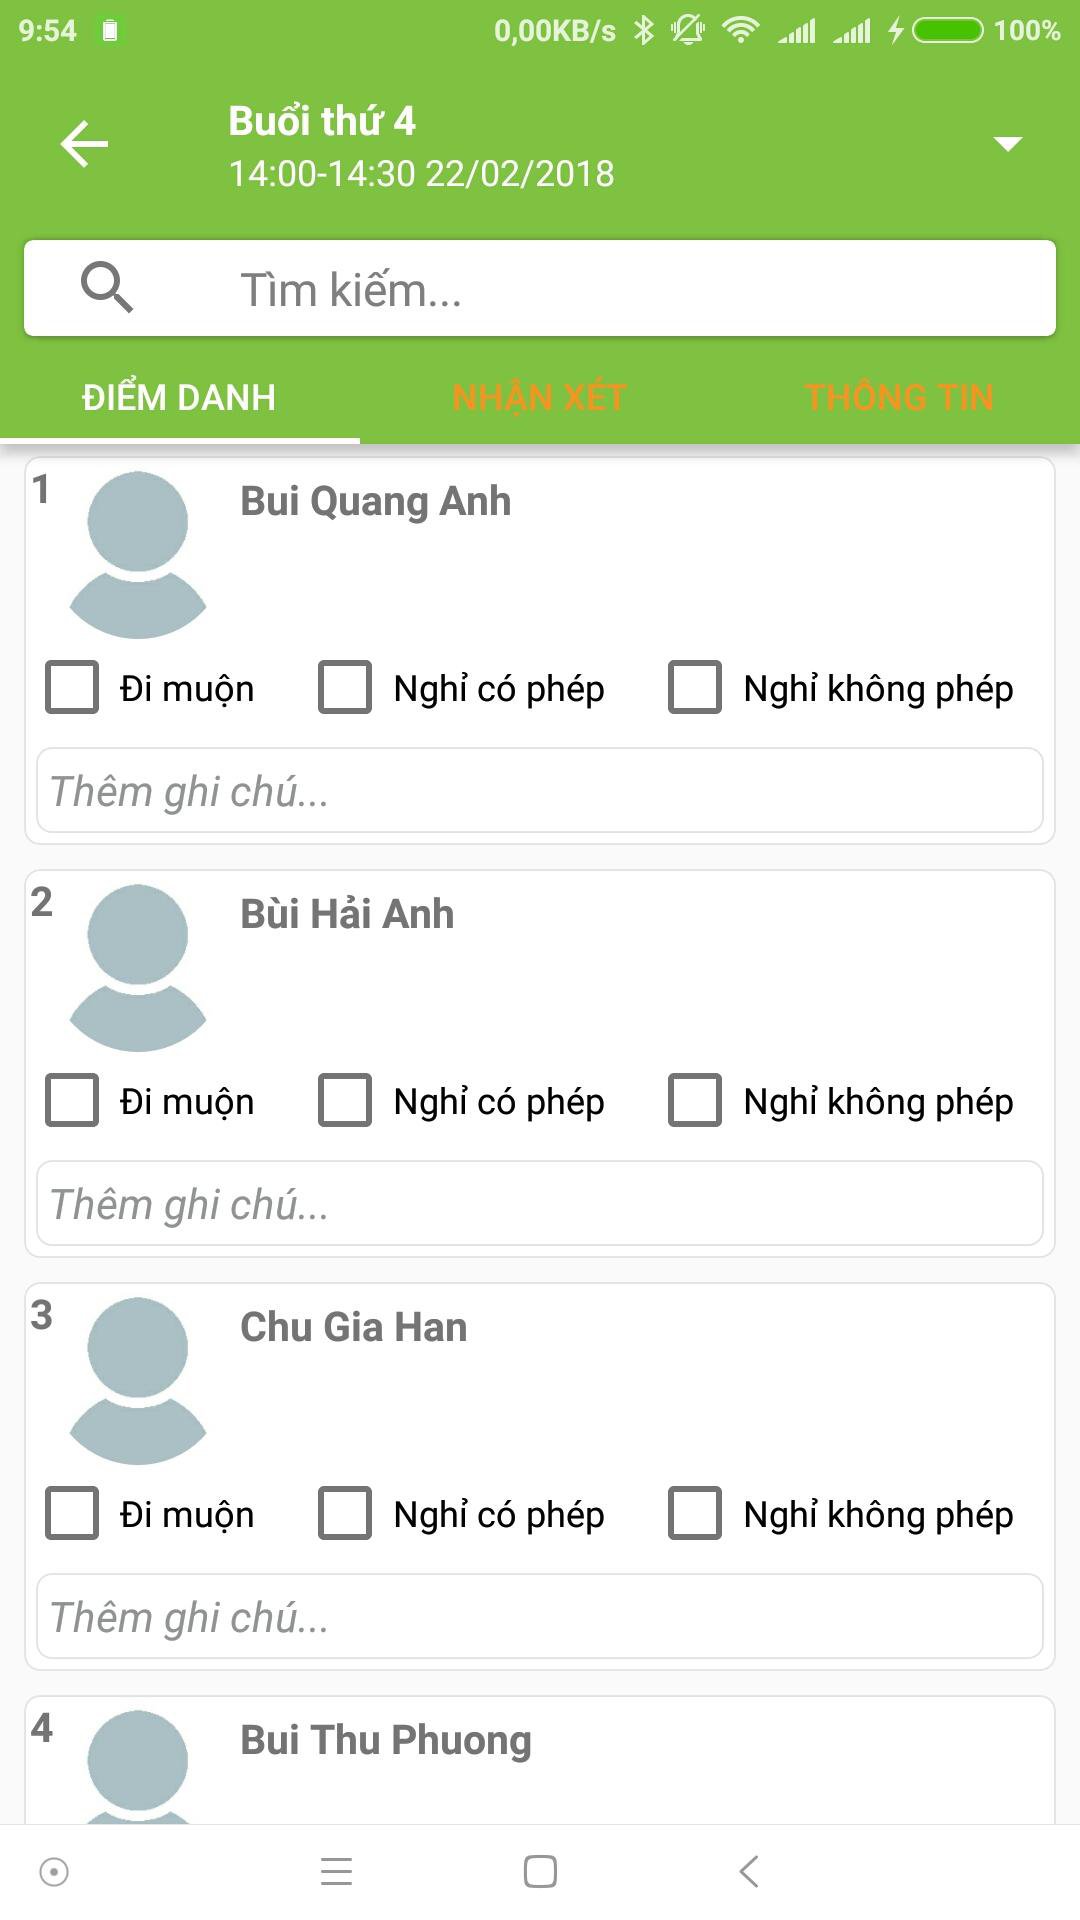Tap the back arrow in the header

pos(84,144)
